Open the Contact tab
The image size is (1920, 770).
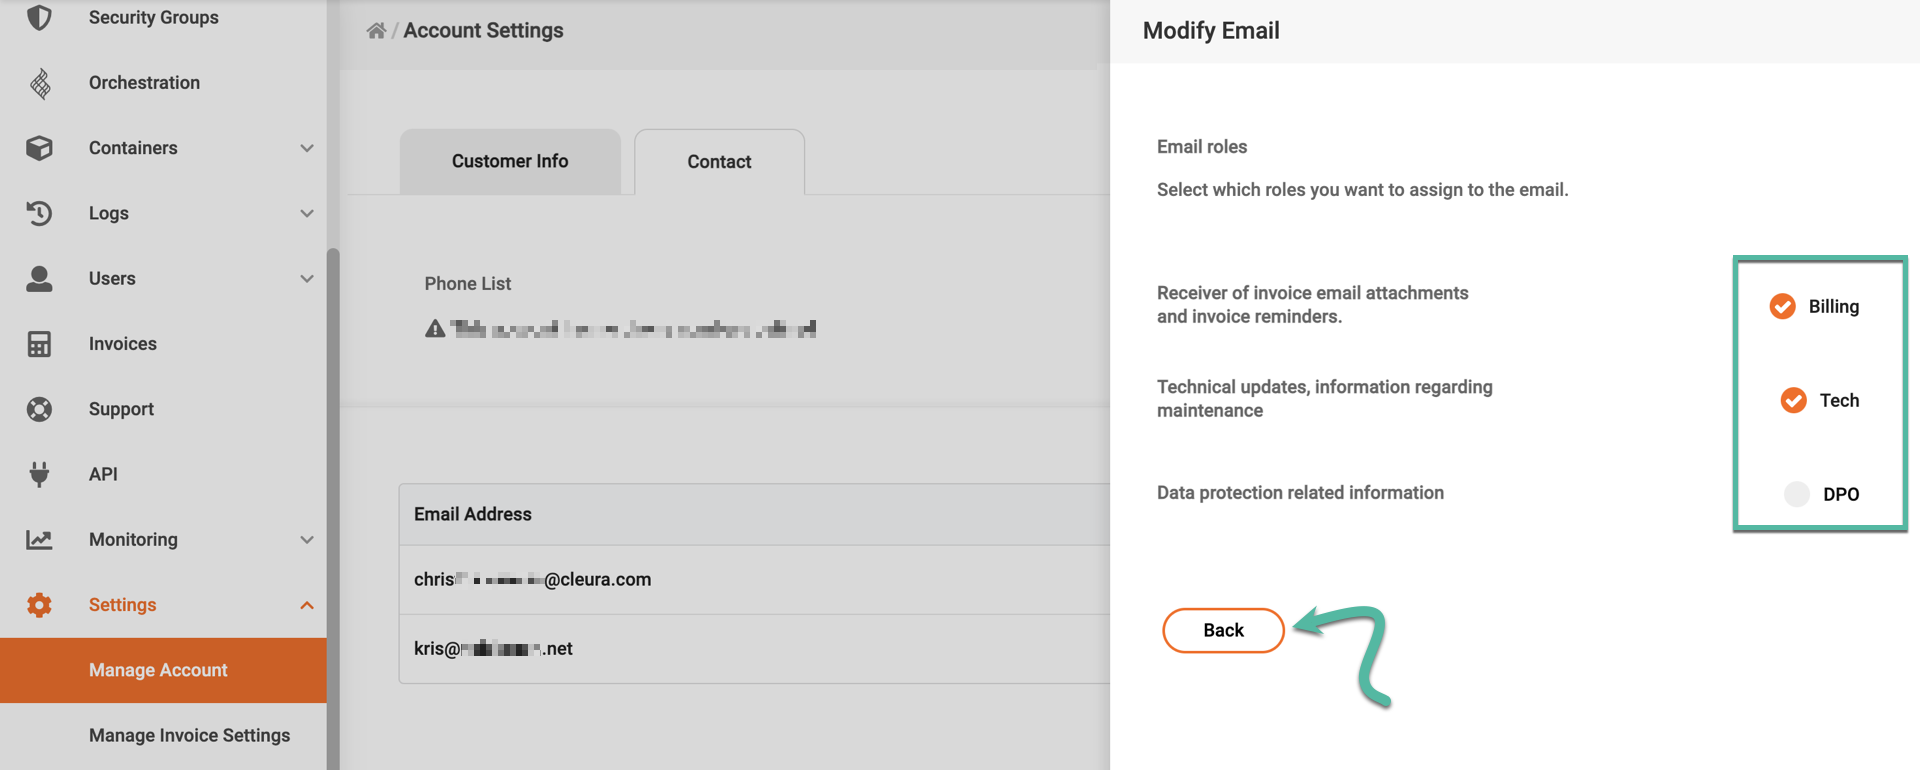718,161
